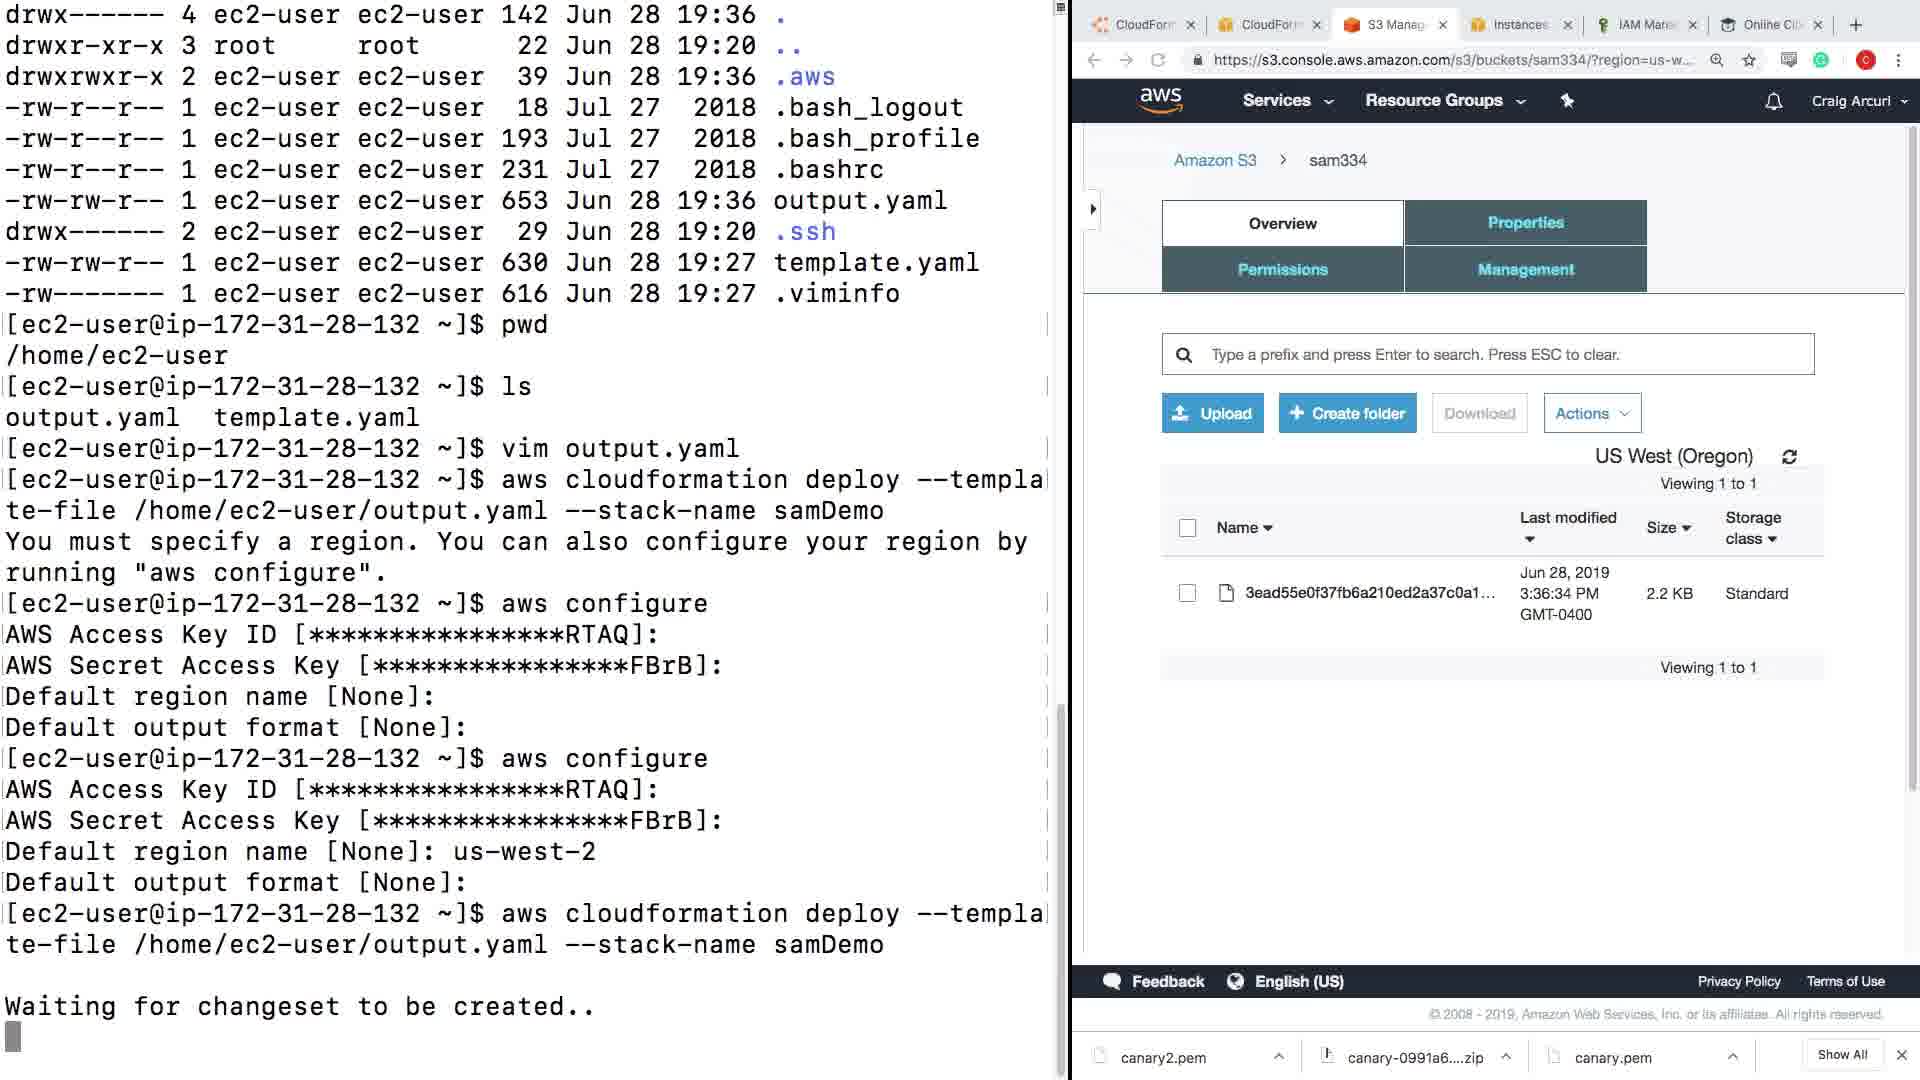Follow the Amazon S3 breadcrumb link
The width and height of the screenshot is (1920, 1080).
(x=1214, y=160)
